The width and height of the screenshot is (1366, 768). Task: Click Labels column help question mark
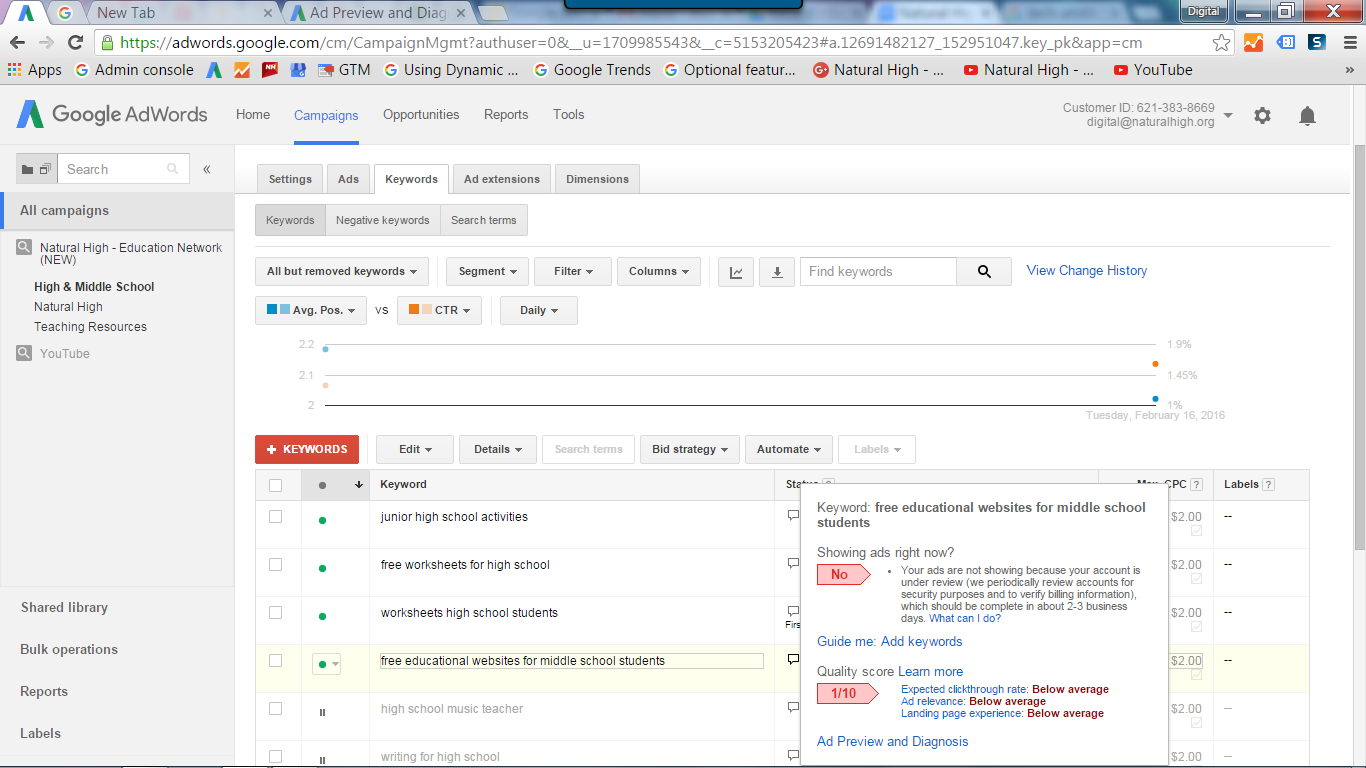1269,484
